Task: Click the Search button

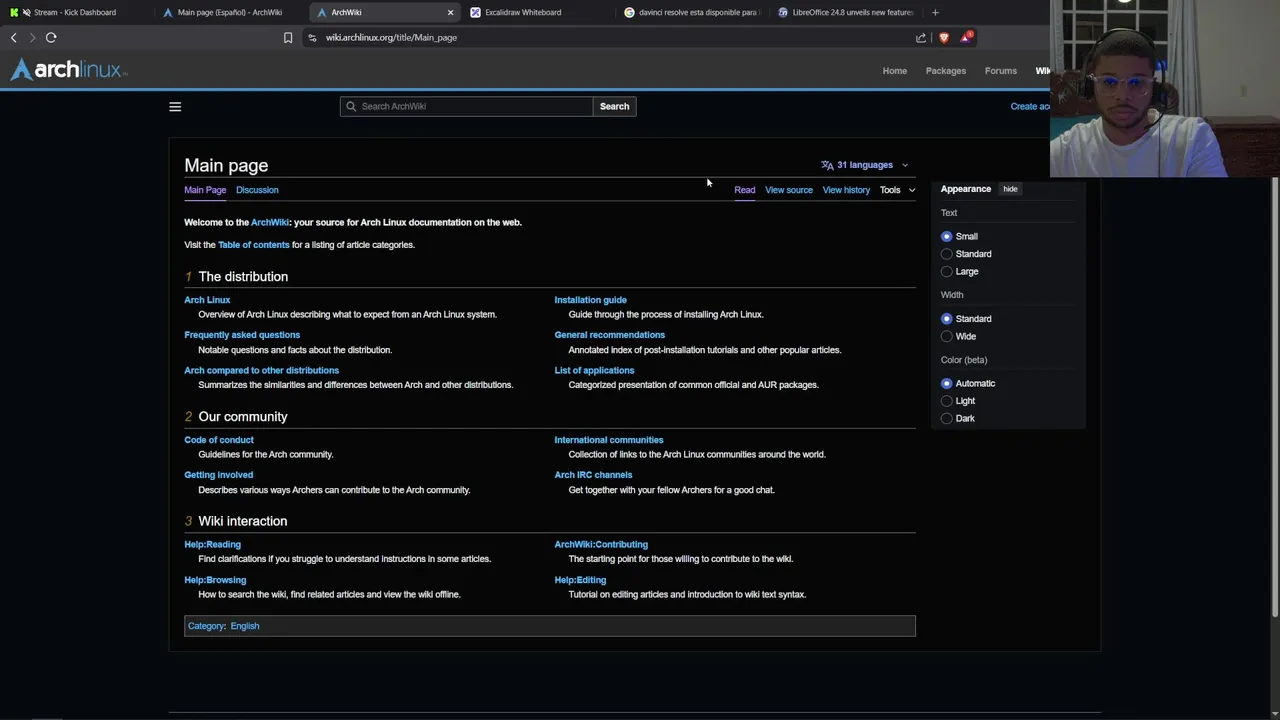Action: click(x=614, y=106)
